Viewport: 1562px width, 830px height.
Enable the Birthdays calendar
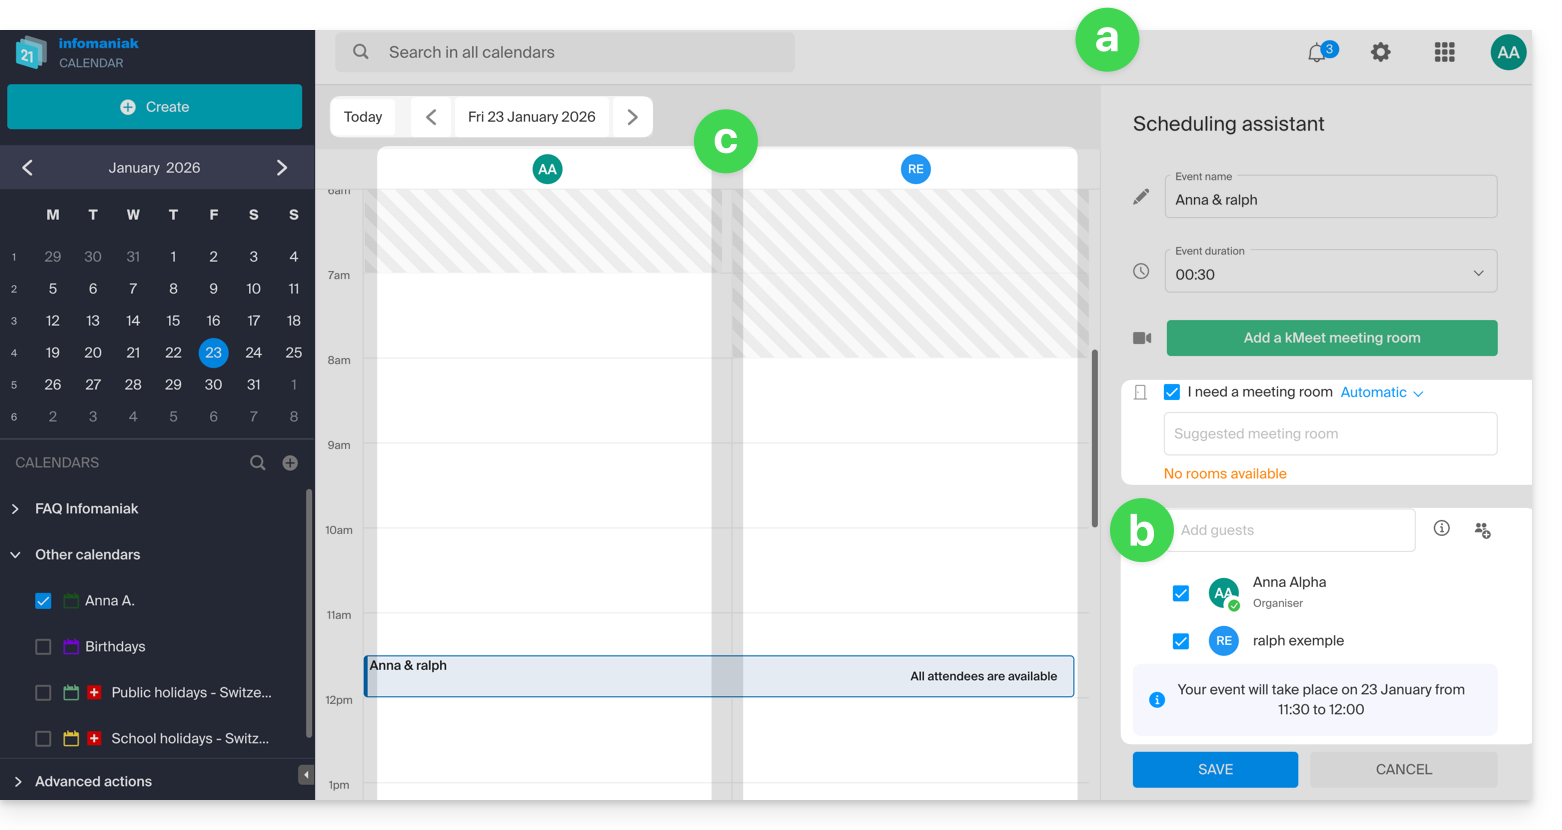tap(43, 647)
